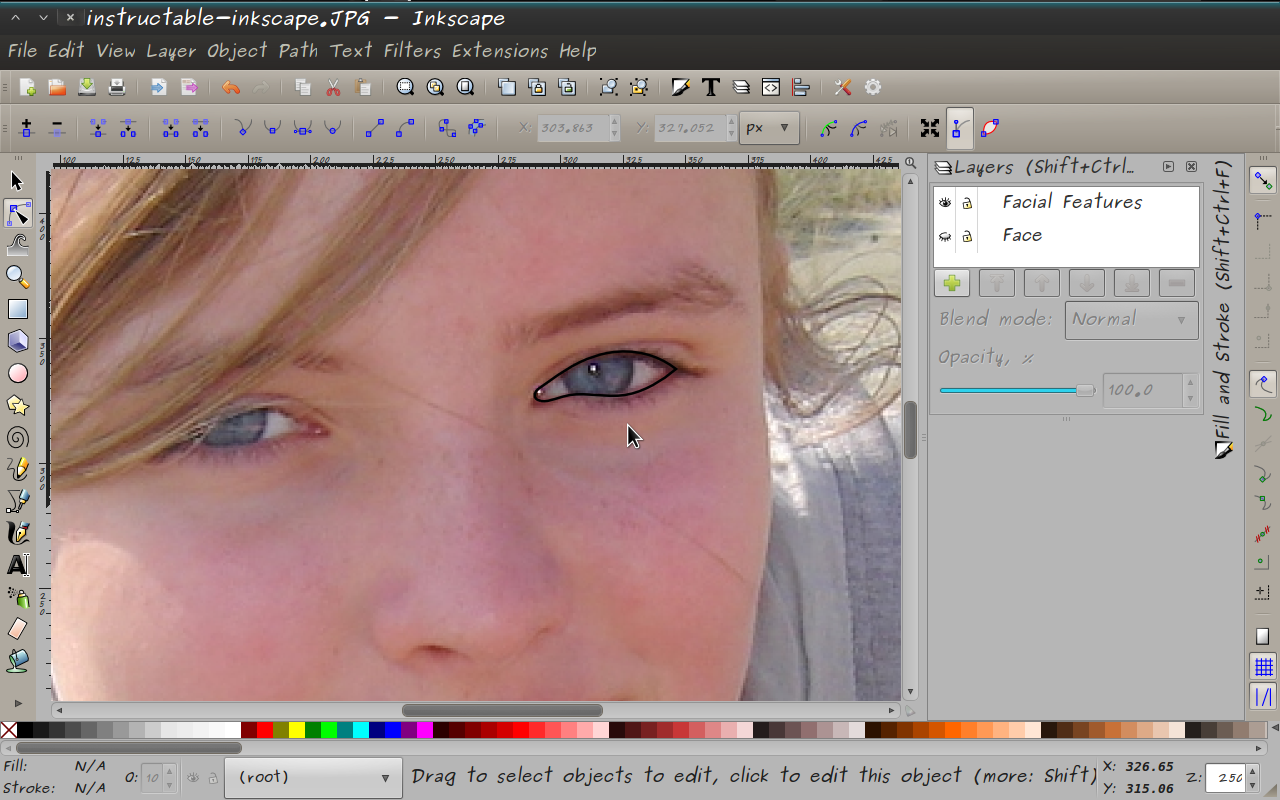The height and width of the screenshot is (800, 1280).
Task: Lock the Facial Features layer
Action: coord(967,201)
